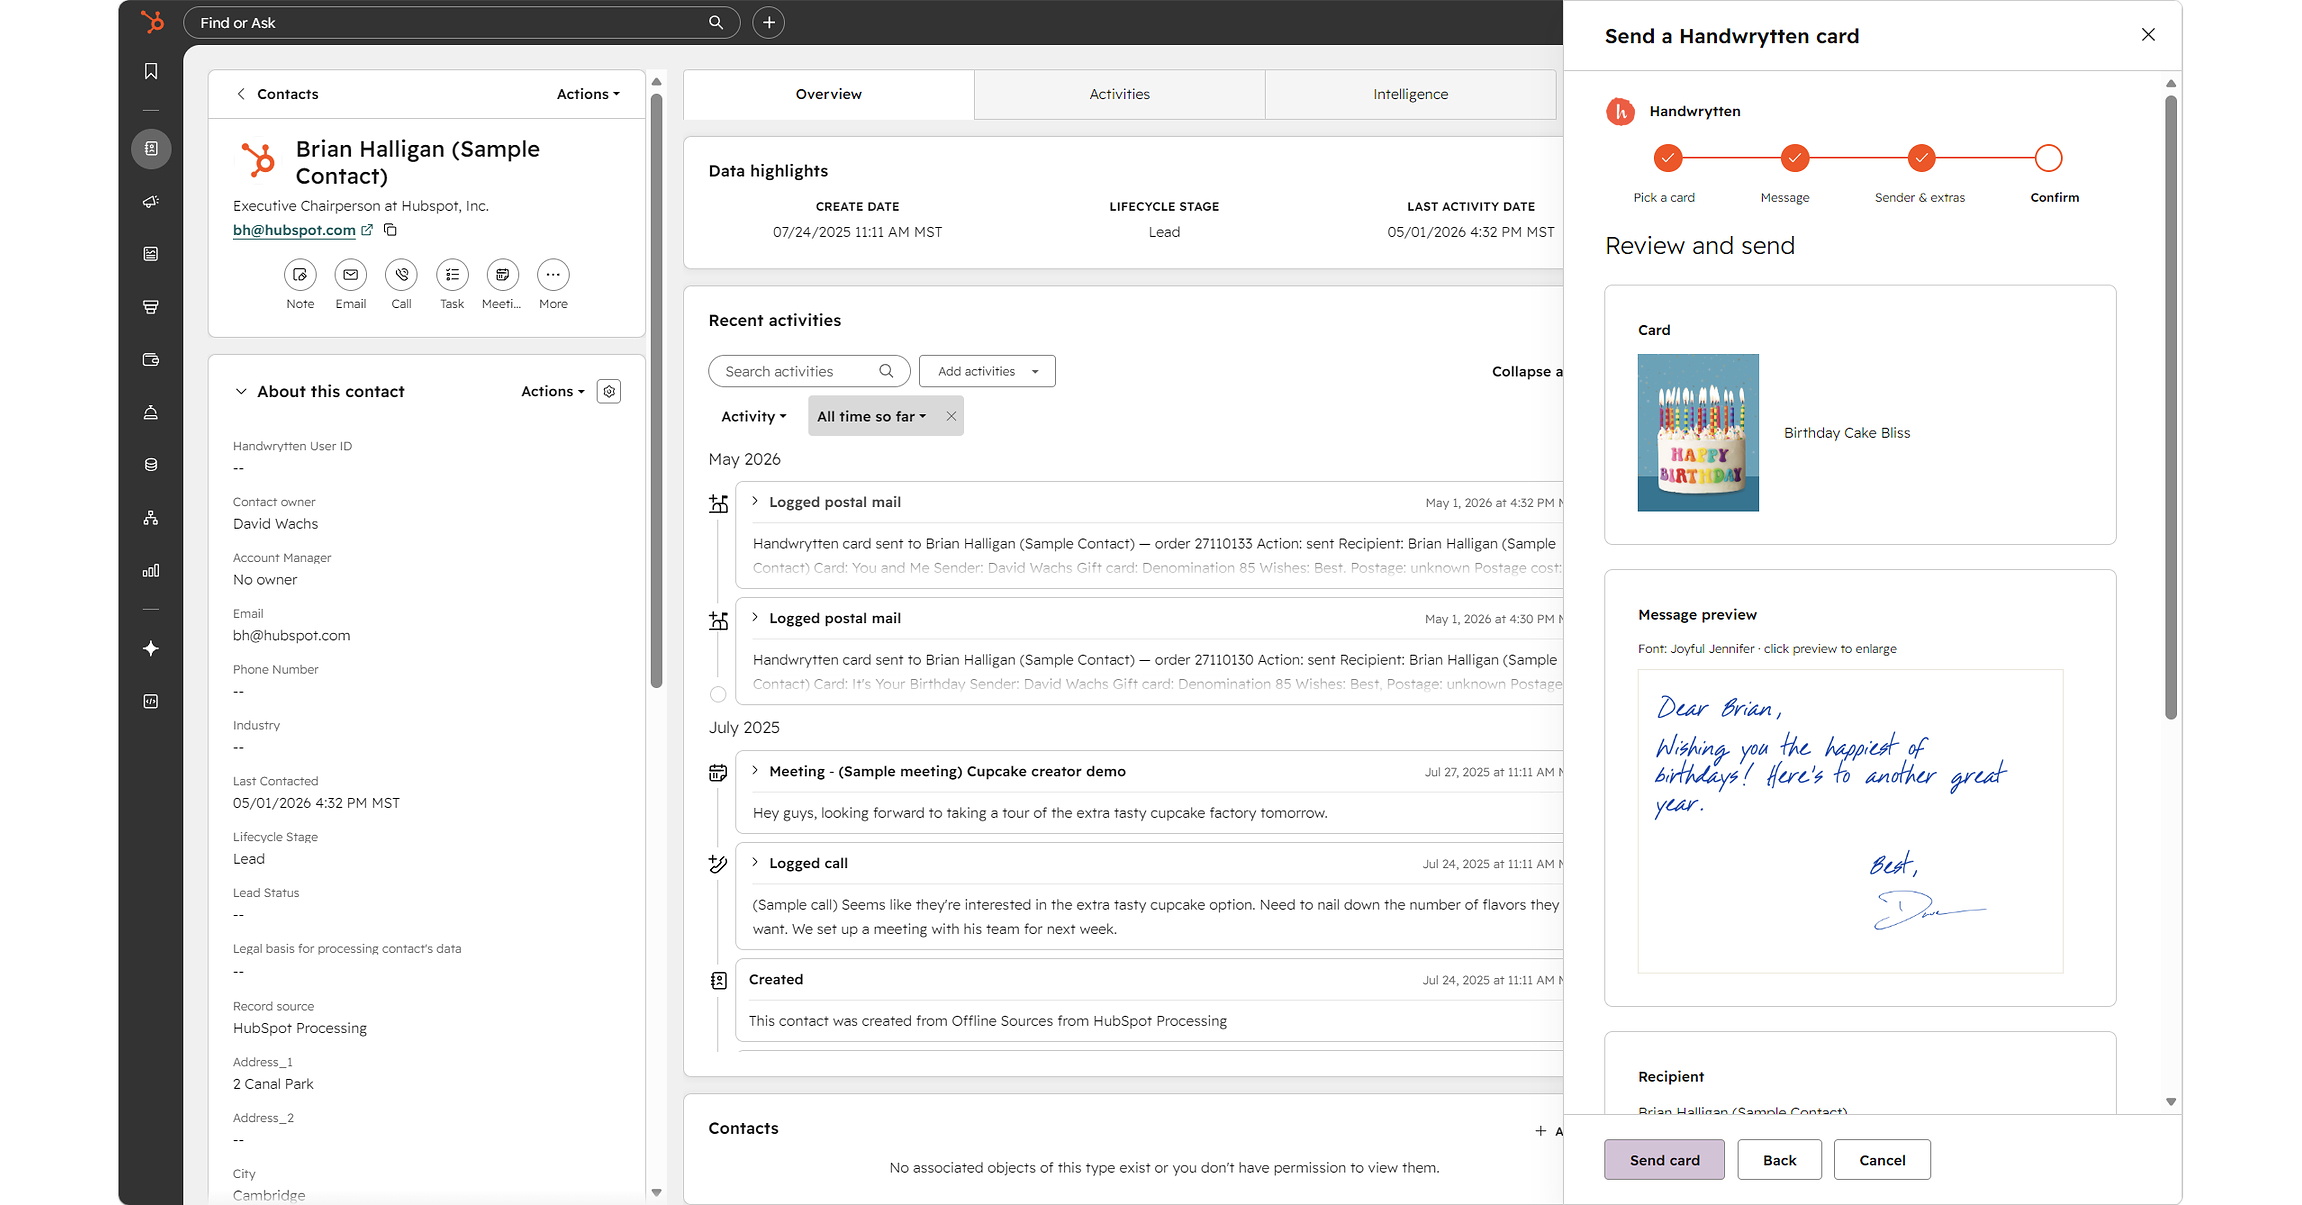
Task: Remove the All time so far filter
Action: 951,416
